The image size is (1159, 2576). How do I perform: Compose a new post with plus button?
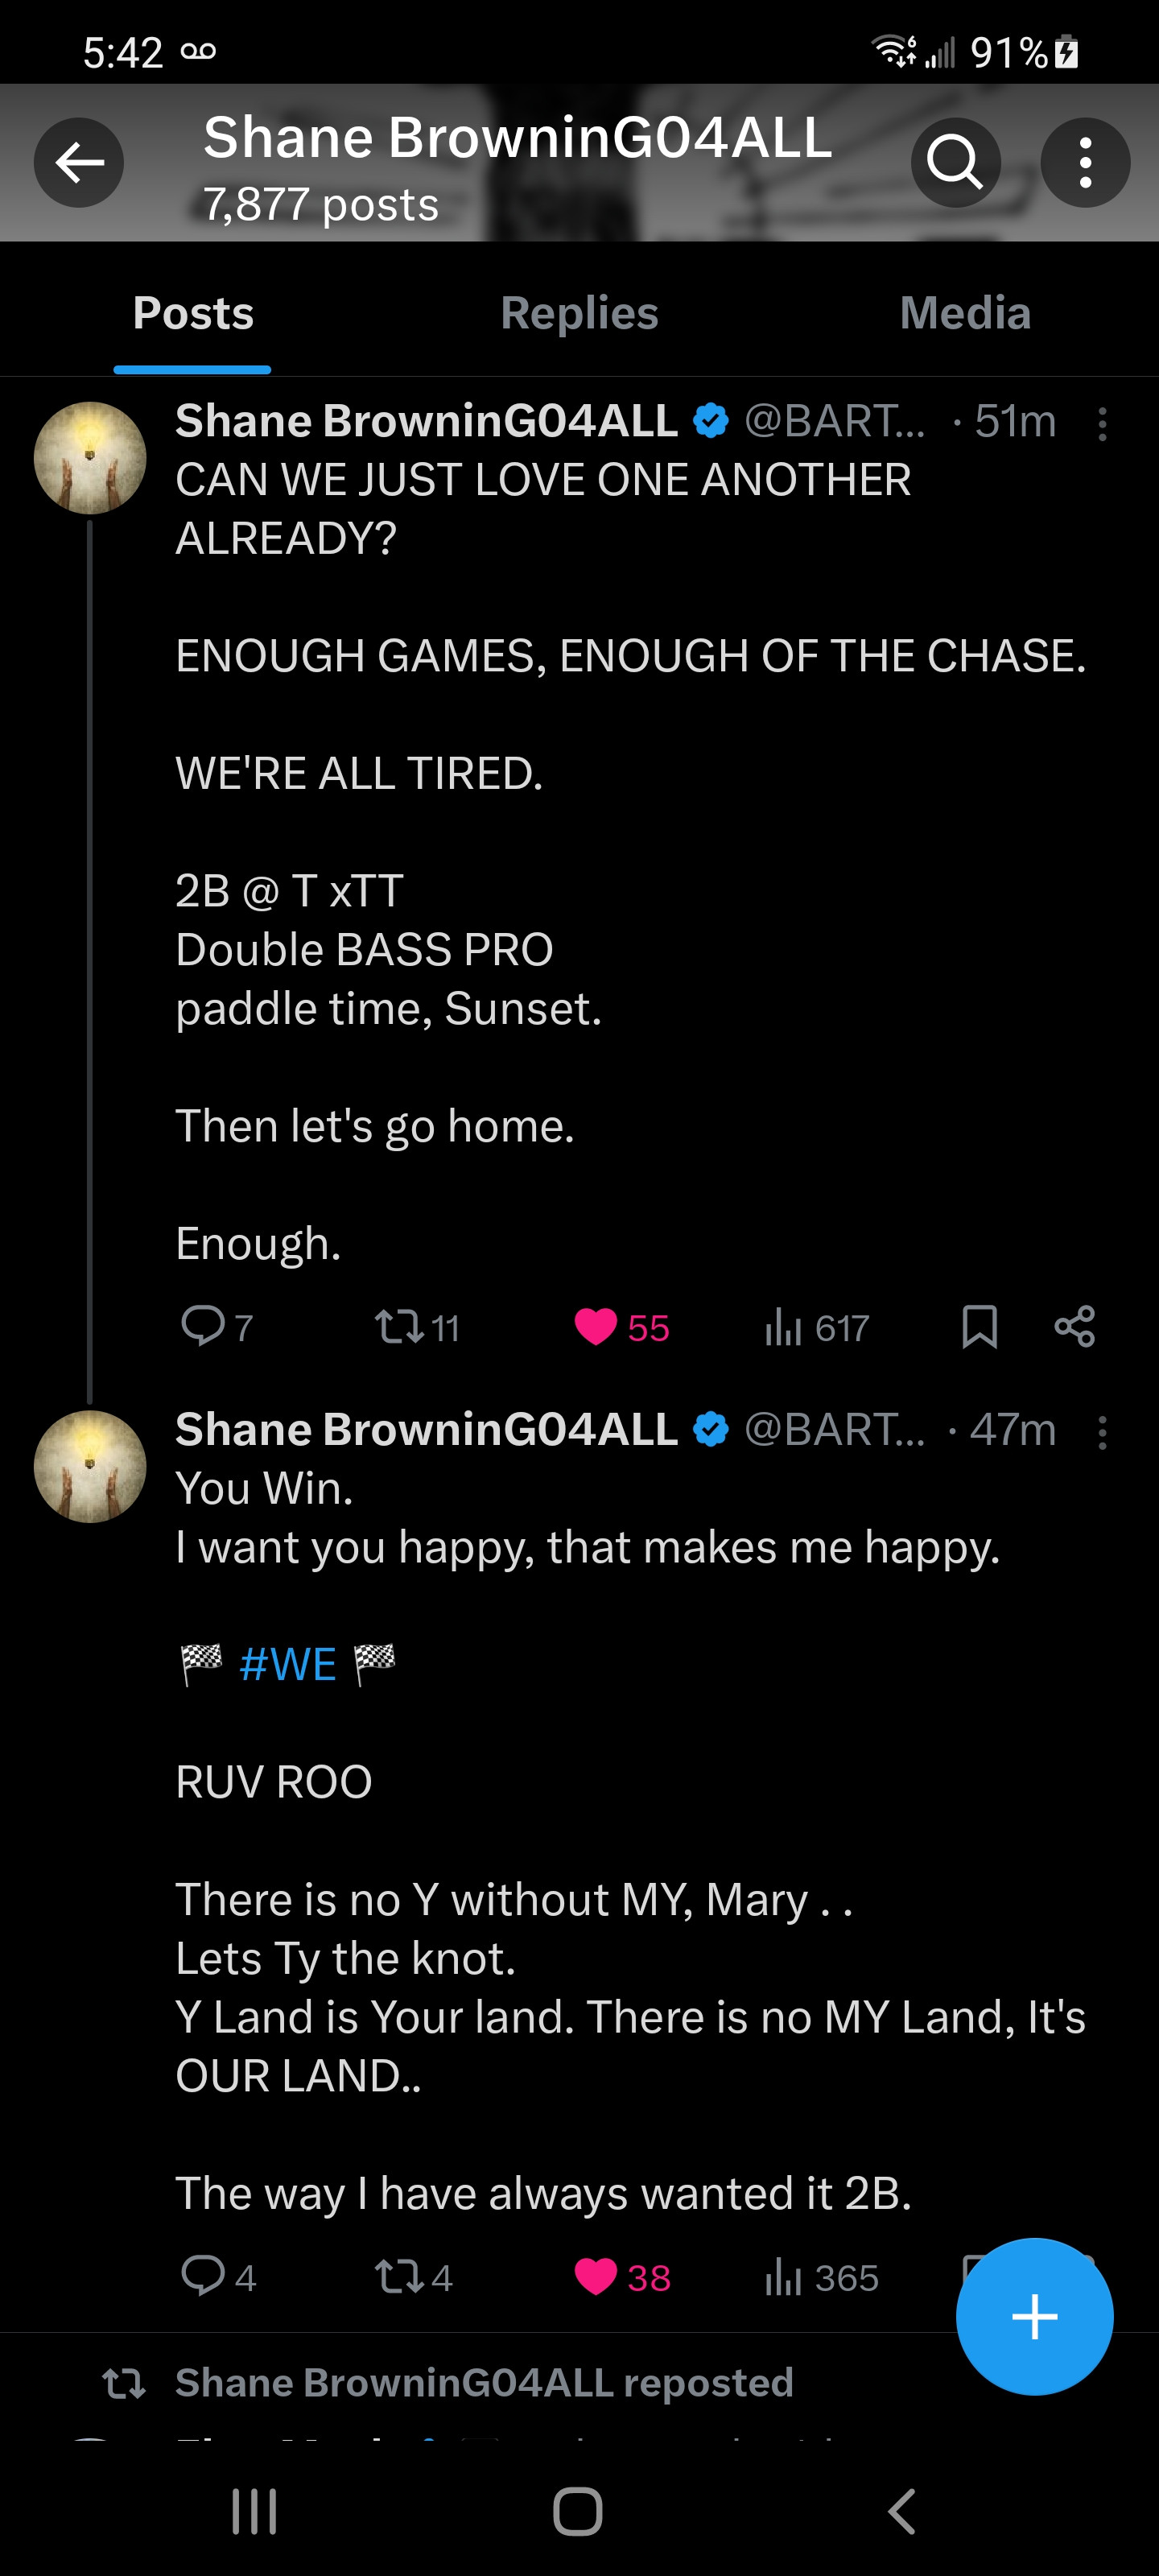pos(1034,2316)
